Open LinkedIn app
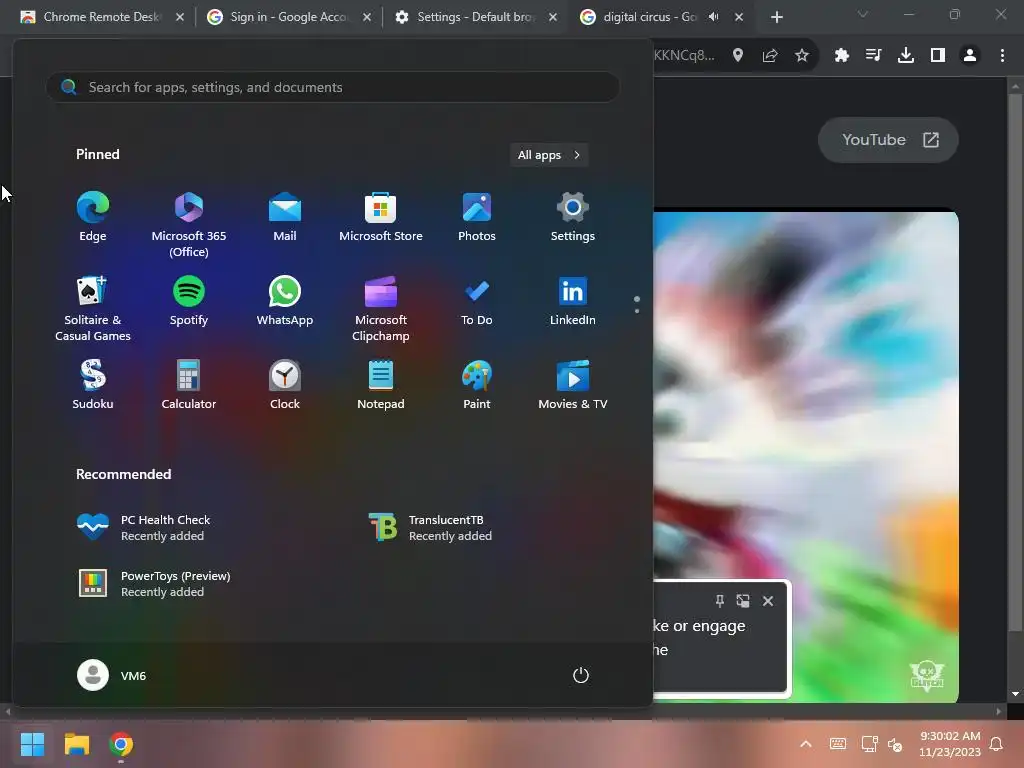The image size is (1024, 768). (573, 300)
